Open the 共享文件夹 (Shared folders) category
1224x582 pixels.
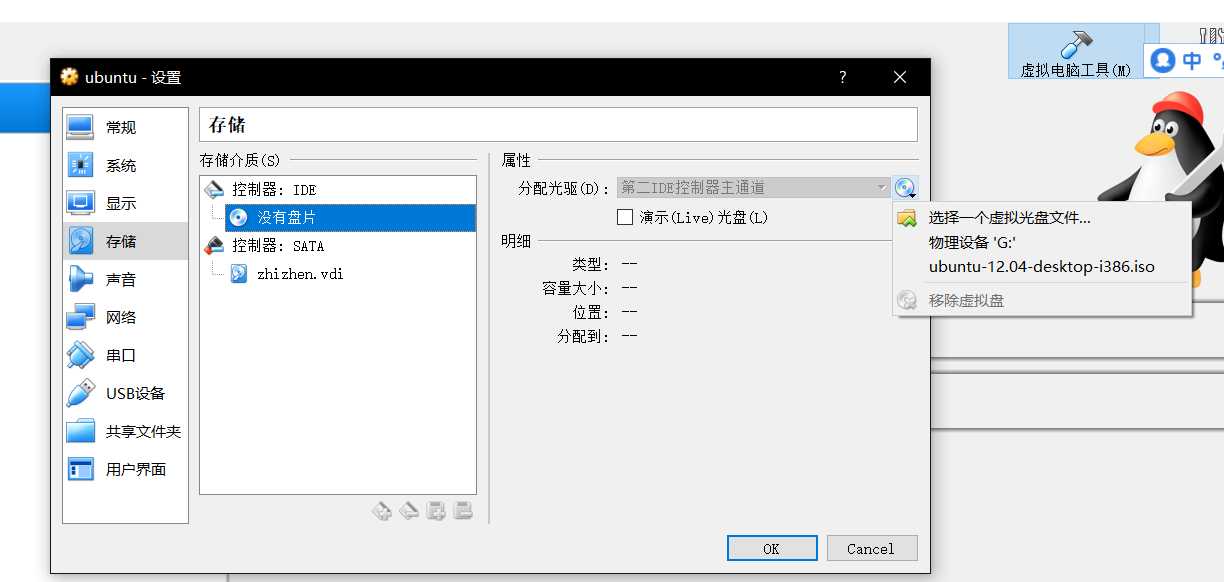click(125, 432)
